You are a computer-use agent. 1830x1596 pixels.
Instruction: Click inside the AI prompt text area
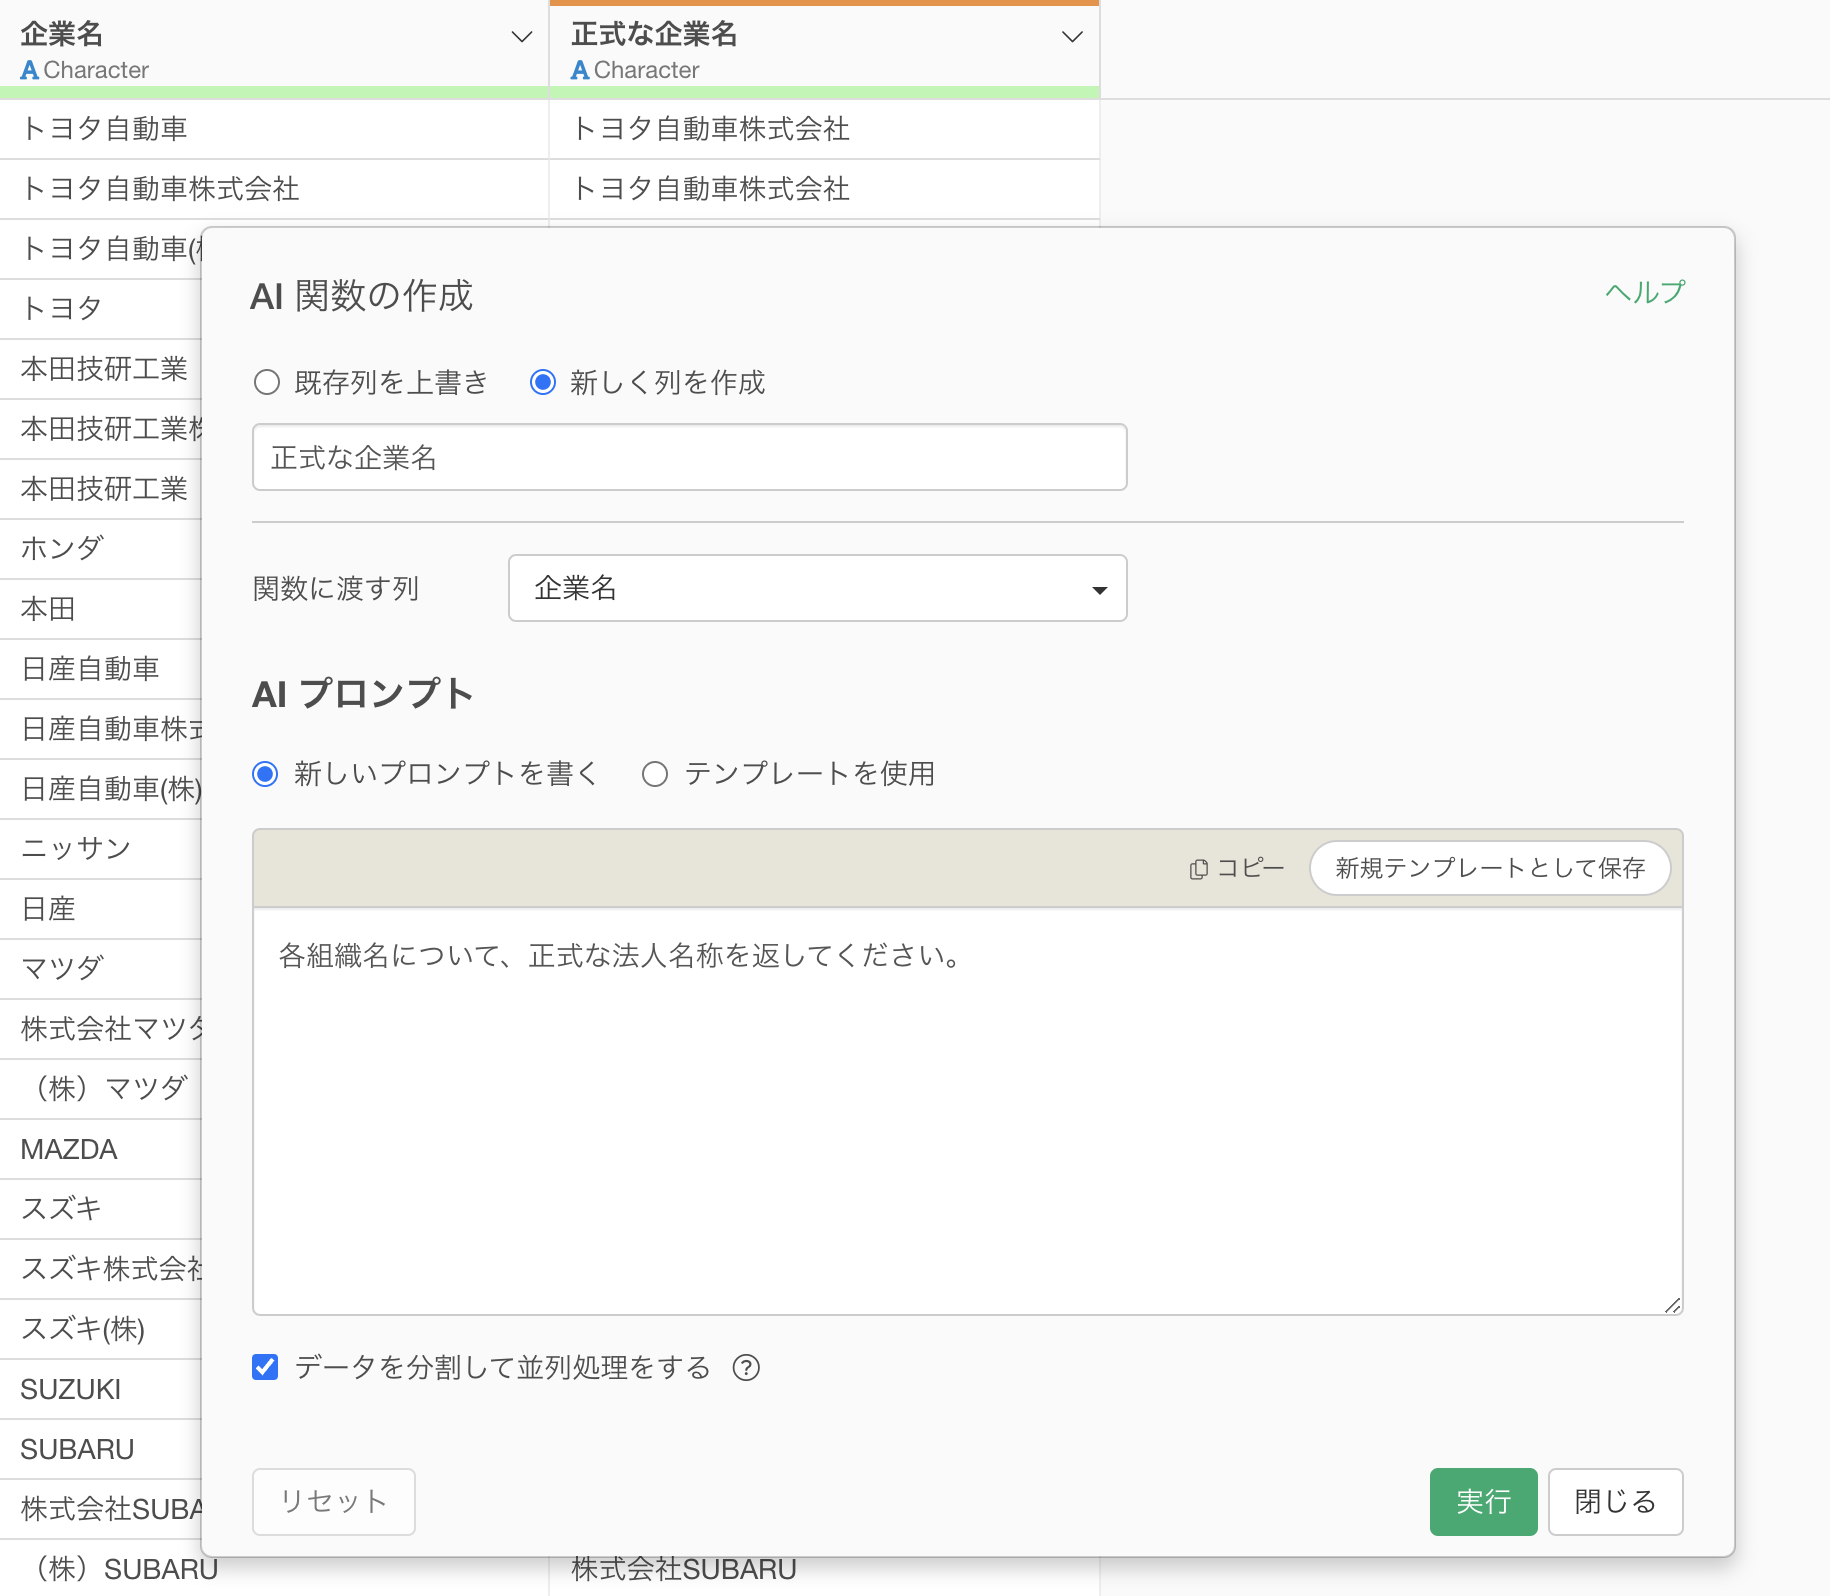967,1110
